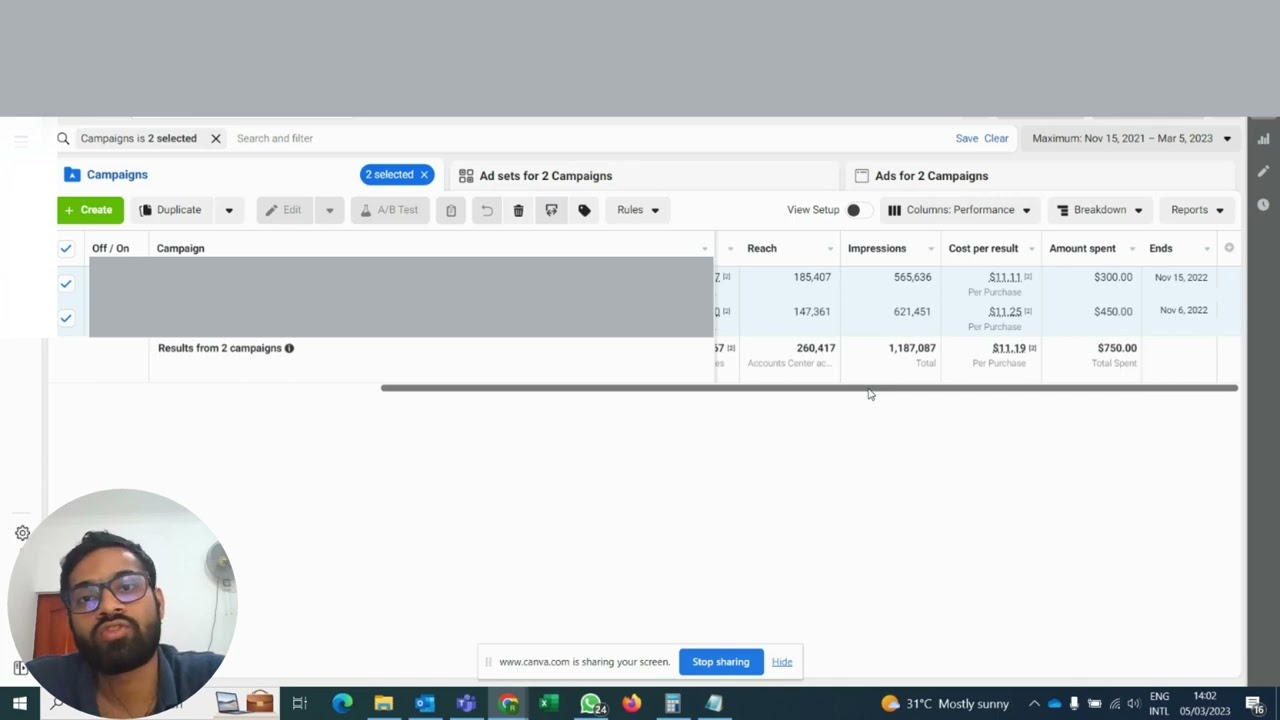This screenshot has height=720, width=1280.
Task: Uncheck the campaign row with $450.00 spent
Action: [66, 318]
